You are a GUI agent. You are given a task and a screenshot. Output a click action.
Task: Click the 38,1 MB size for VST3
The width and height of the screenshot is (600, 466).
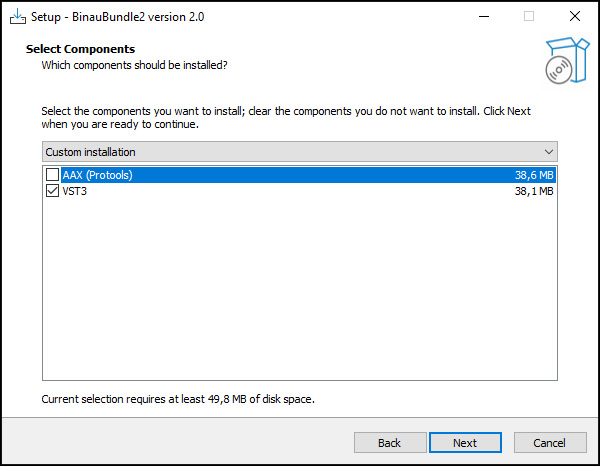pyautogui.click(x=533, y=191)
